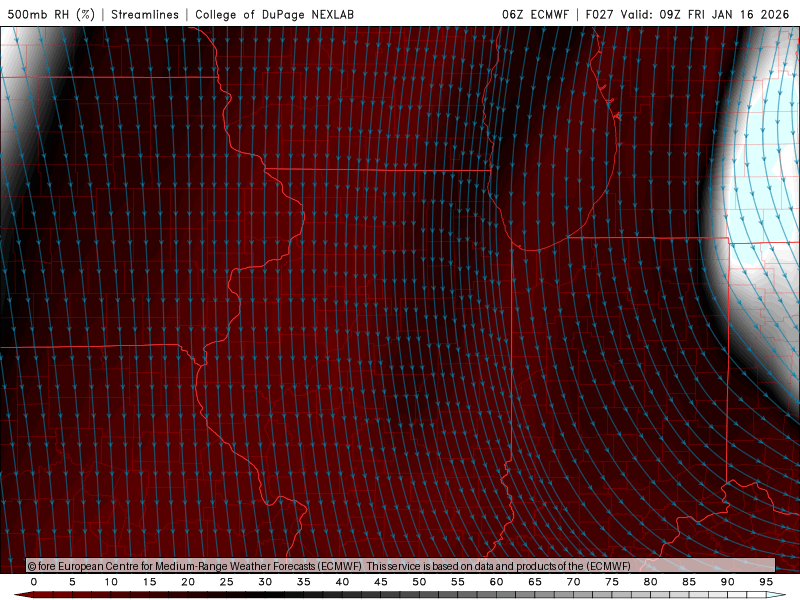Click the "60" color scale label
The height and width of the screenshot is (600, 800).
[x=496, y=582]
